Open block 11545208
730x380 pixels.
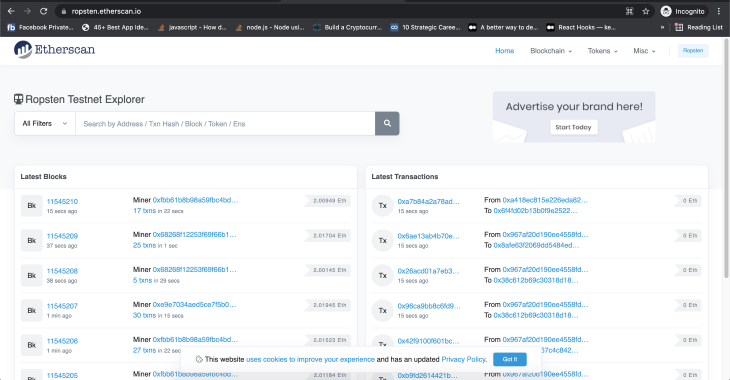62,271
